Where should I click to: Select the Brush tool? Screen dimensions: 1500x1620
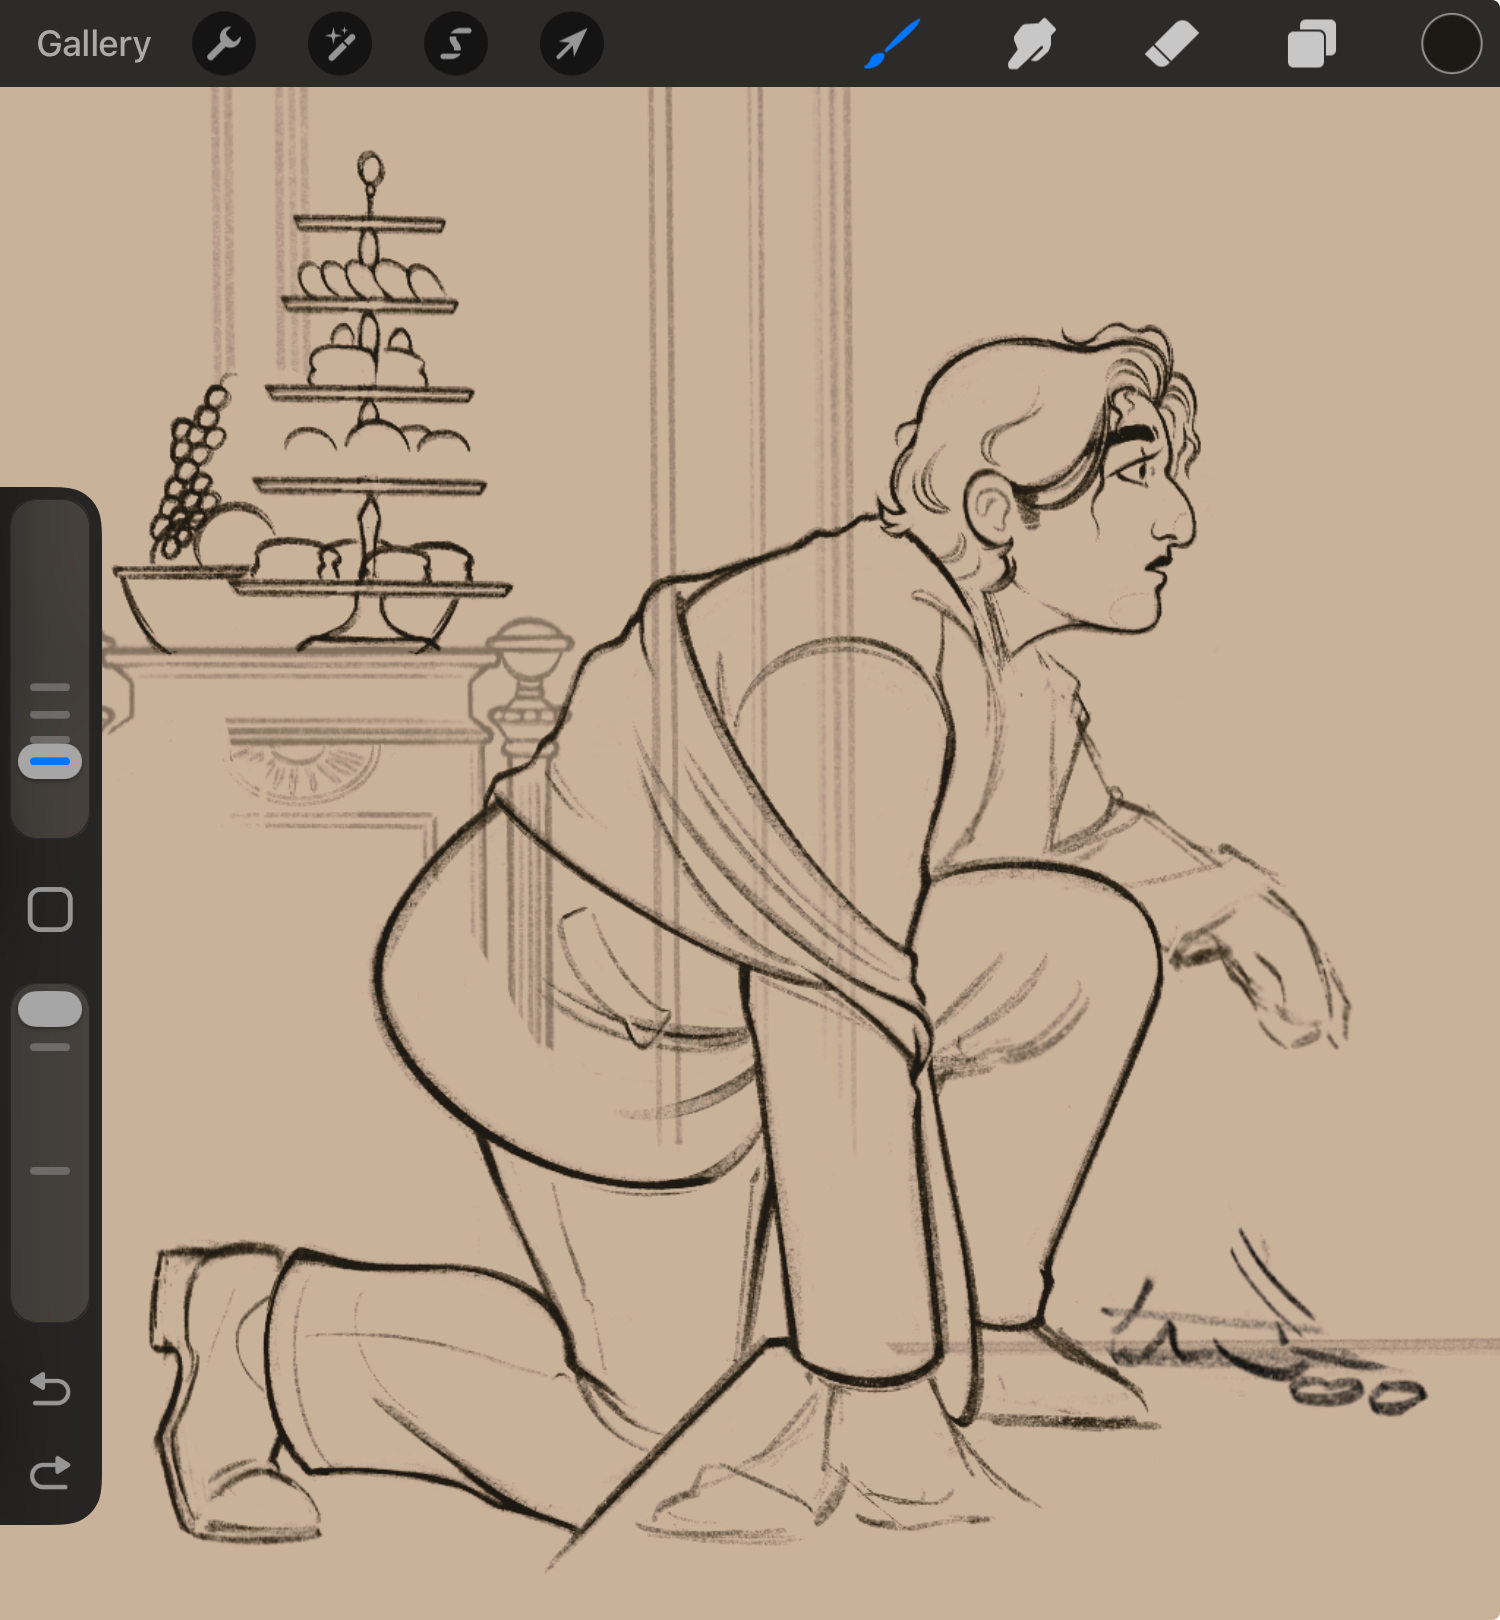(892, 44)
